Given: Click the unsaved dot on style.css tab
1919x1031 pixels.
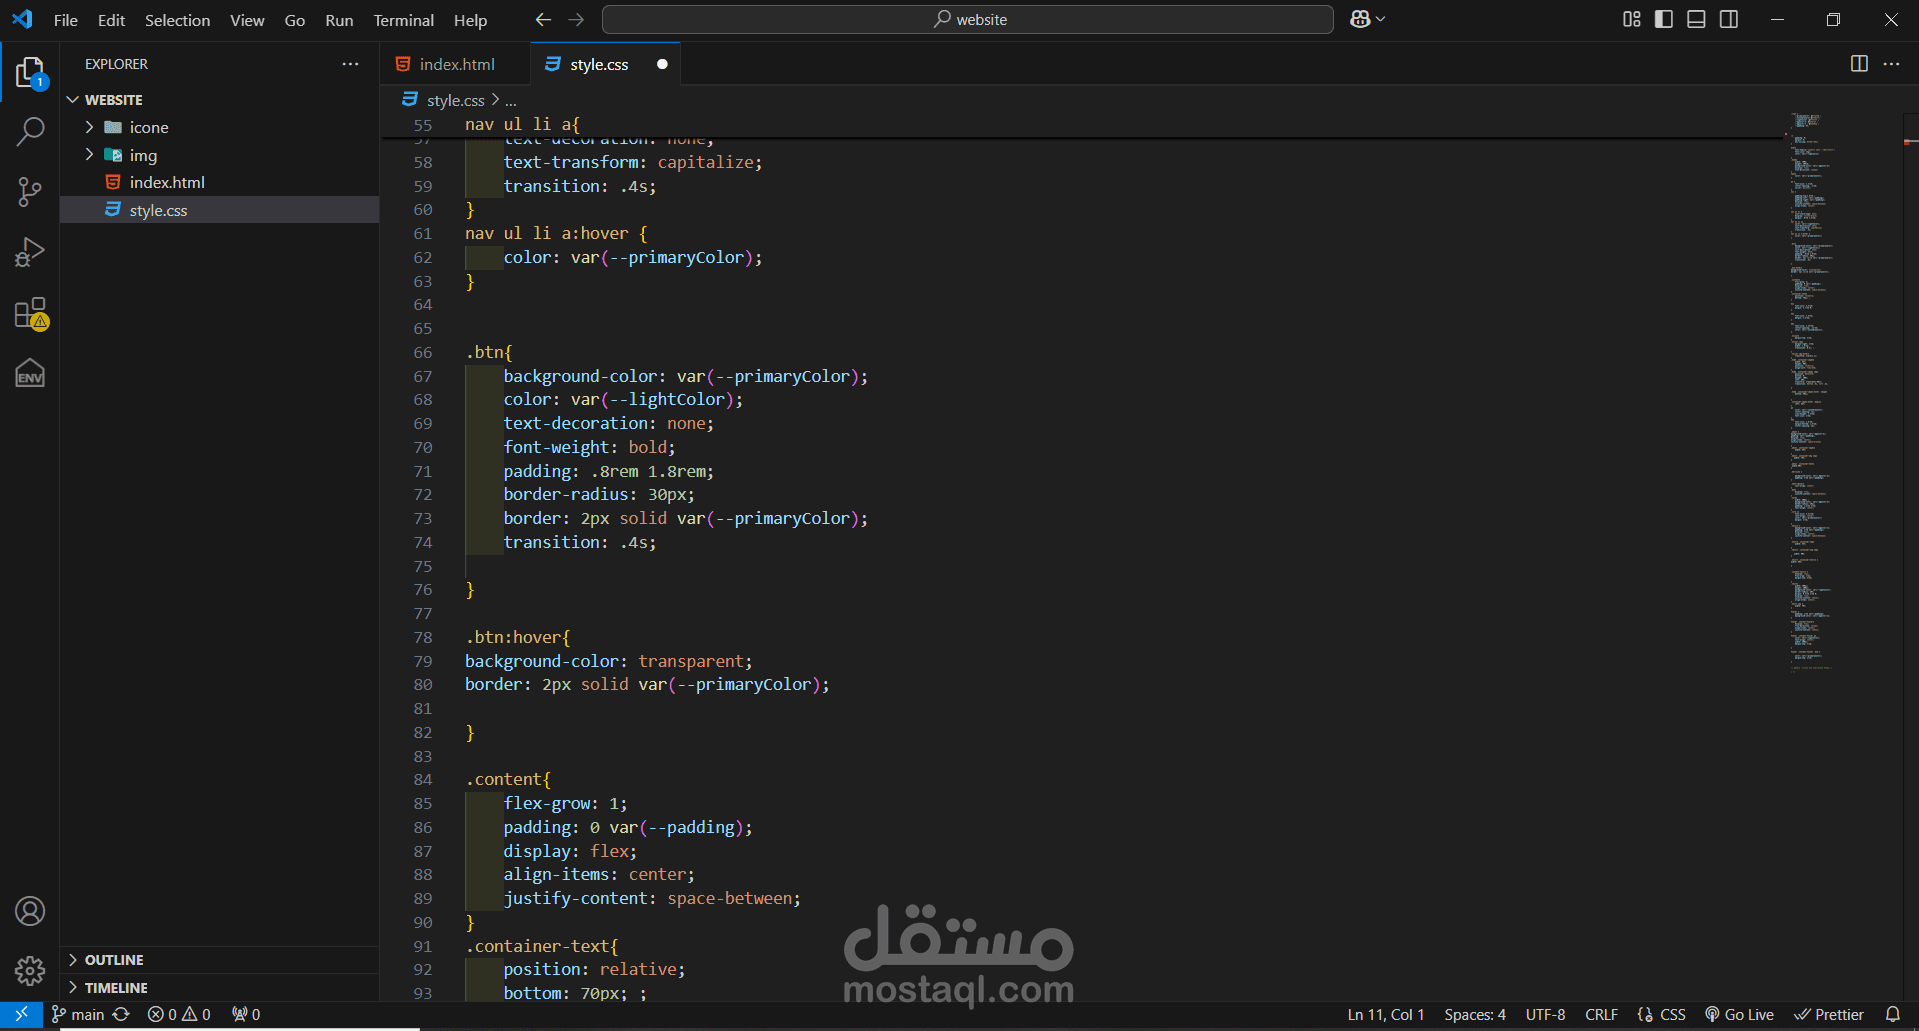Looking at the screenshot, I should (x=662, y=64).
